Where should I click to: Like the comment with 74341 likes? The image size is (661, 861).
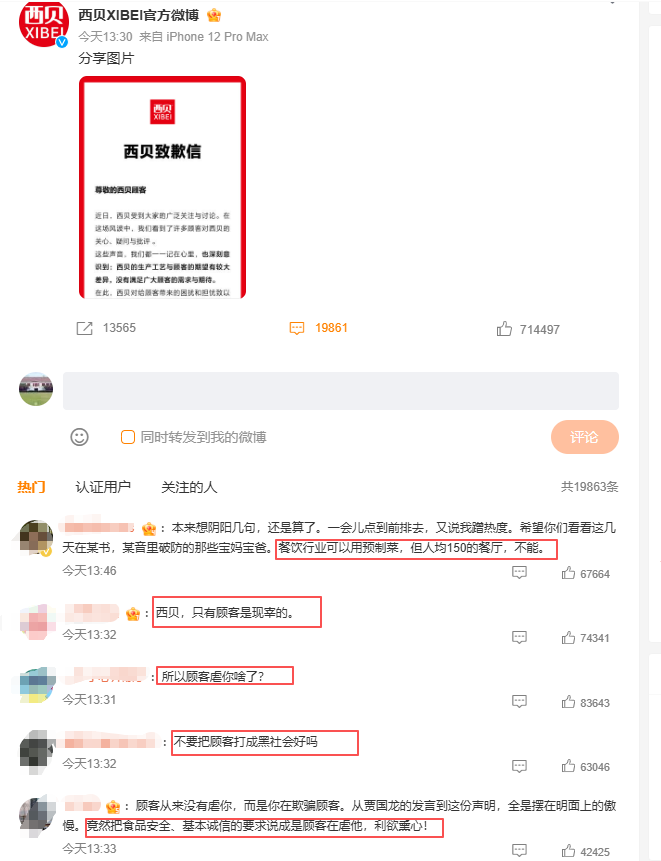tap(568, 638)
